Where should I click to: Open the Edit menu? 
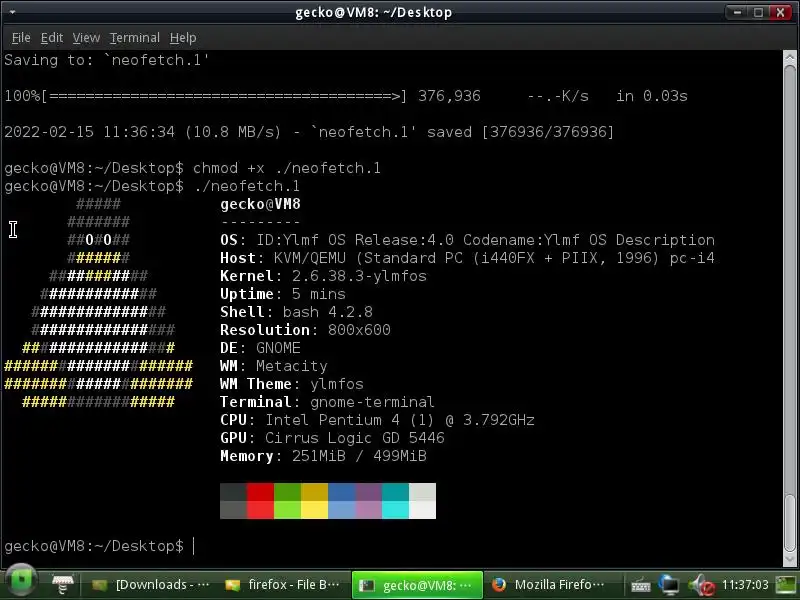click(x=52, y=38)
